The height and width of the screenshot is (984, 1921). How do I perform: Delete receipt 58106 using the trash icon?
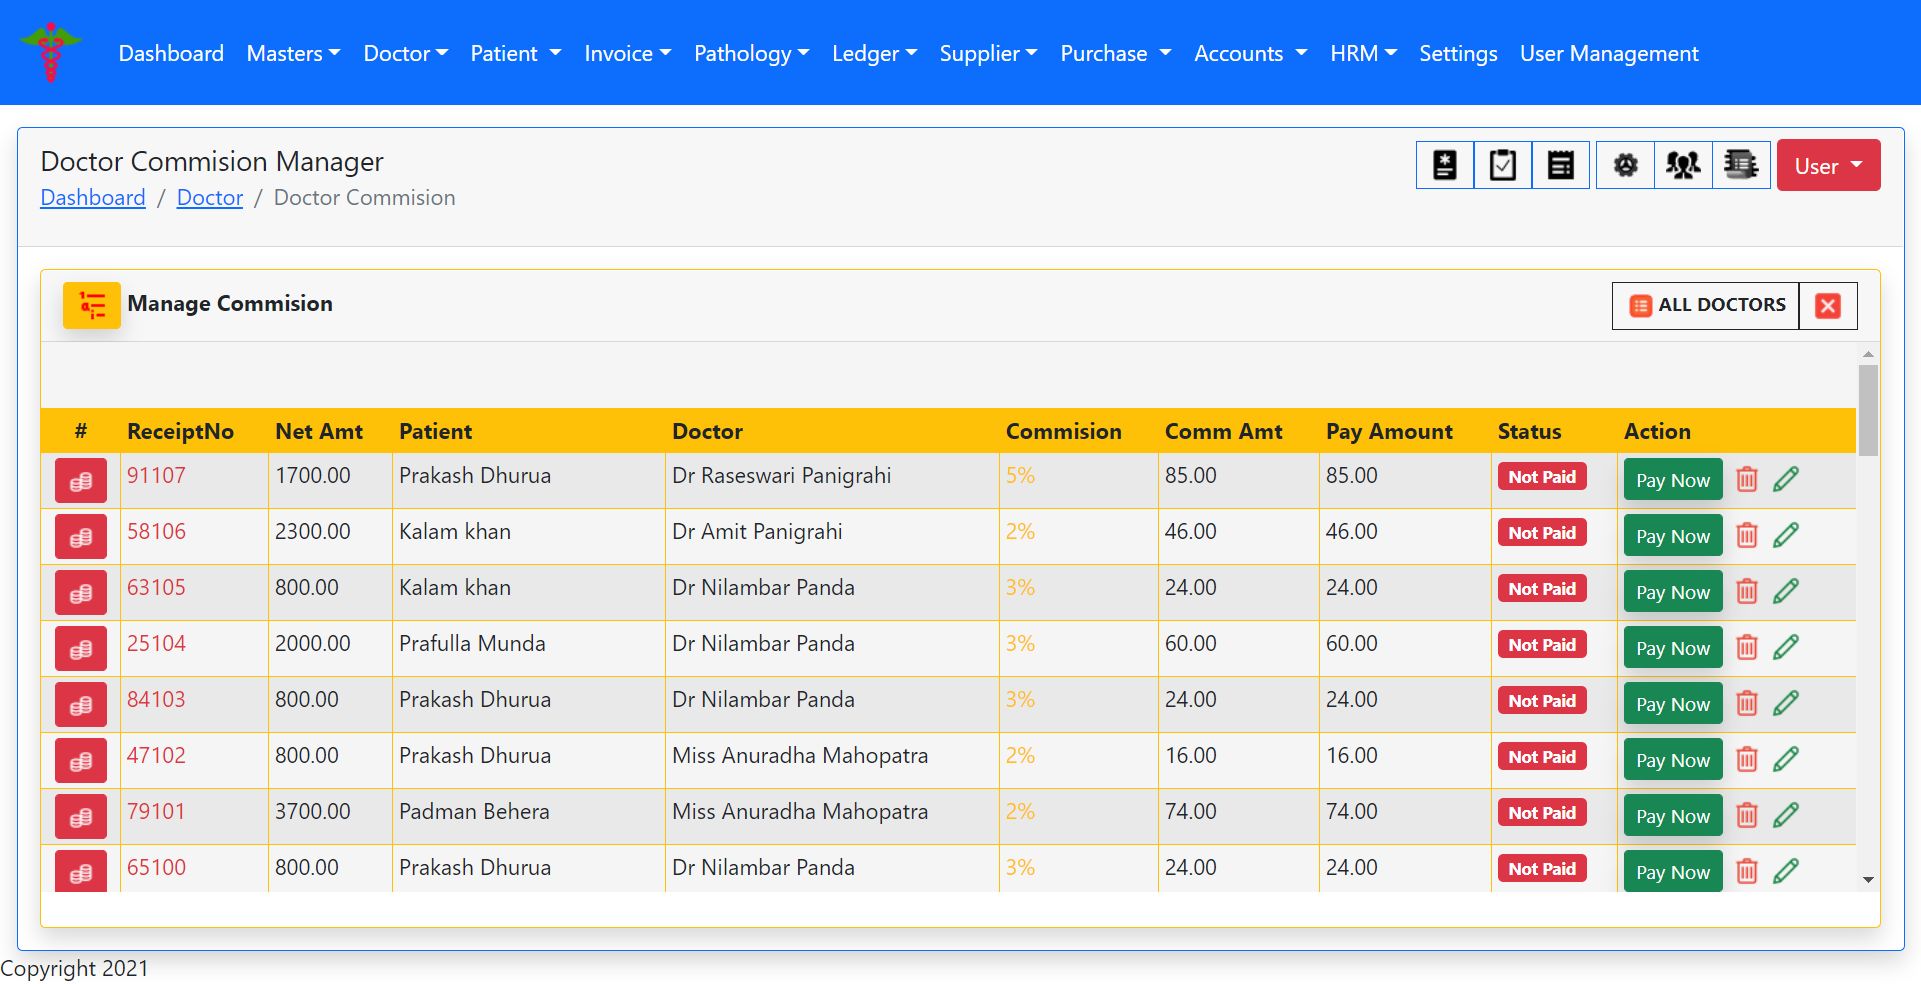(1746, 536)
